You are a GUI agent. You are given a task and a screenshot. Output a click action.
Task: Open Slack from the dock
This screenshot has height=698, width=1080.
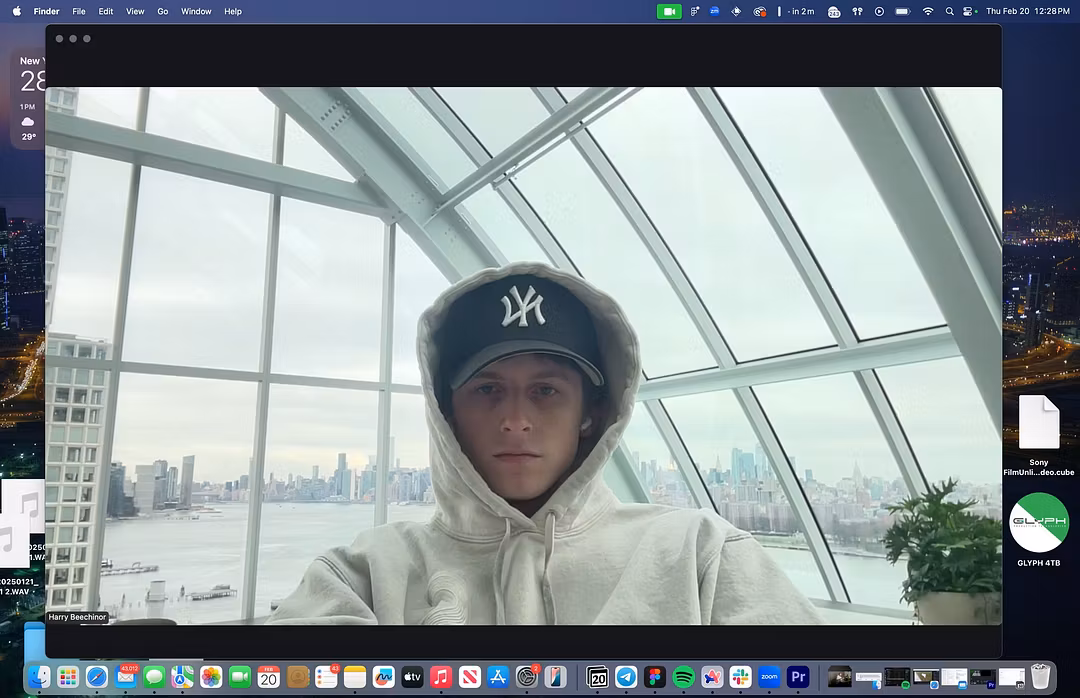point(741,677)
